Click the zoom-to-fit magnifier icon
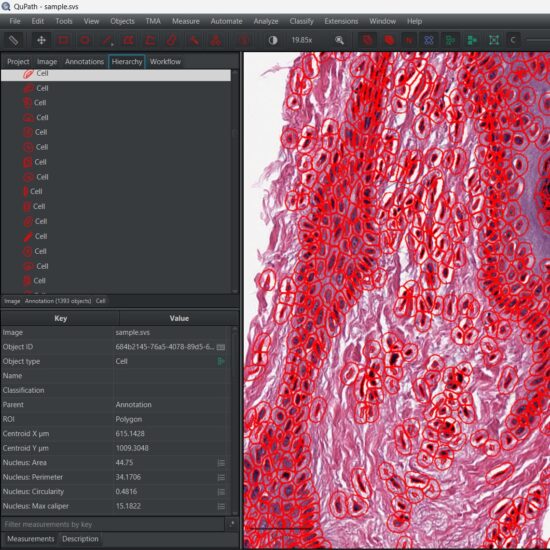 [x=339, y=40]
